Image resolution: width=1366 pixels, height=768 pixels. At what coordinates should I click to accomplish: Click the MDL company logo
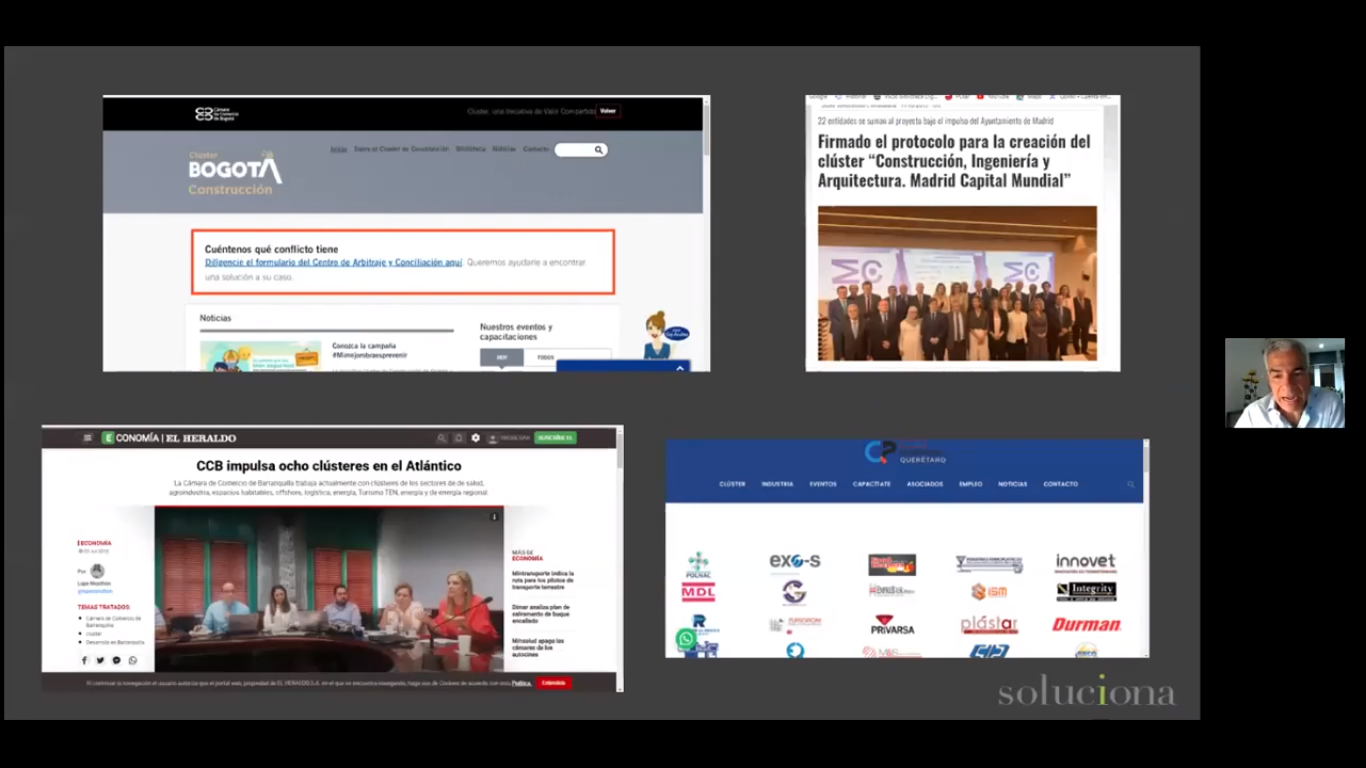[698, 592]
